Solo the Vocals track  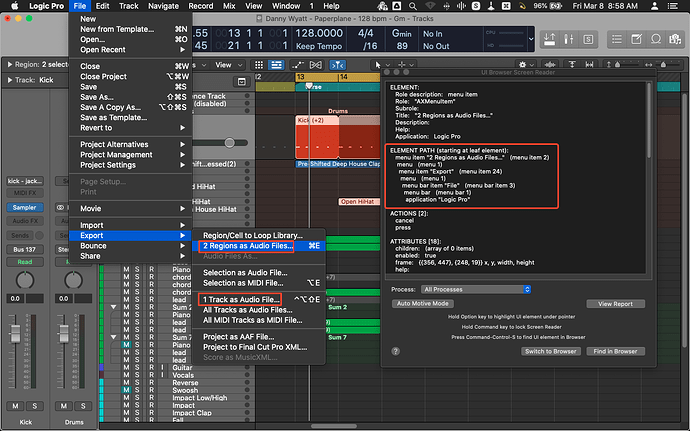(x=137, y=375)
